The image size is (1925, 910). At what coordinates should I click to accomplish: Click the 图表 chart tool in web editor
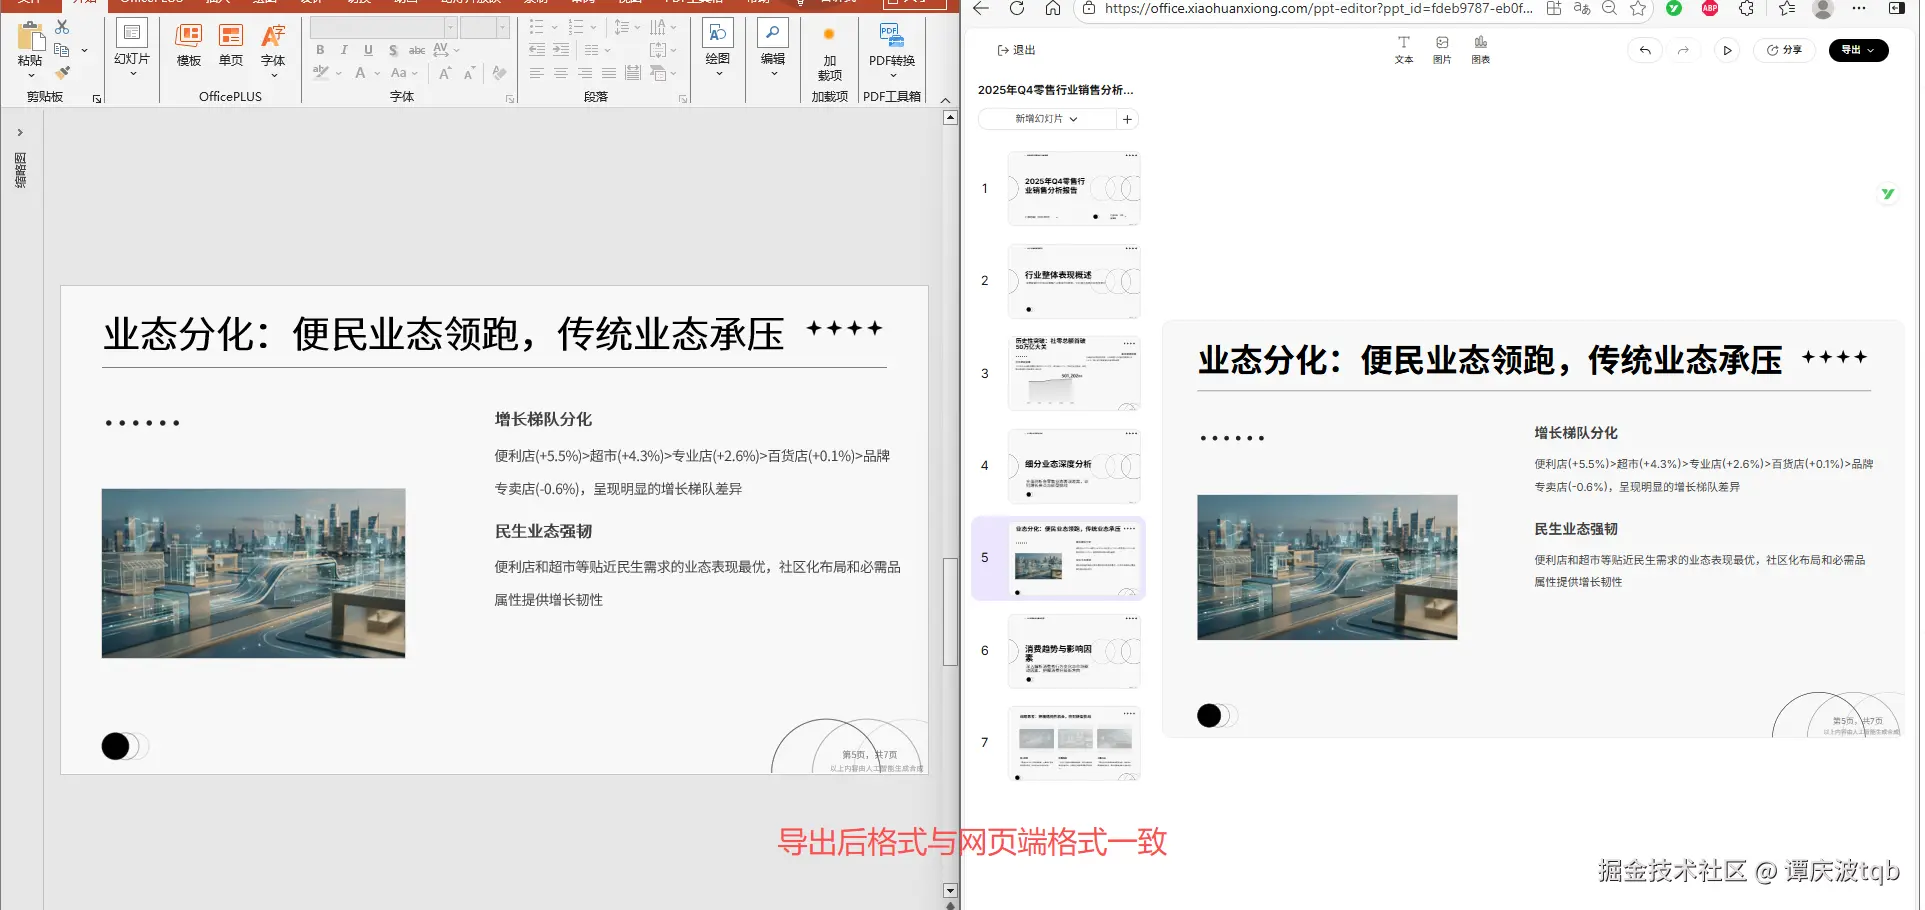(x=1481, y=50)
